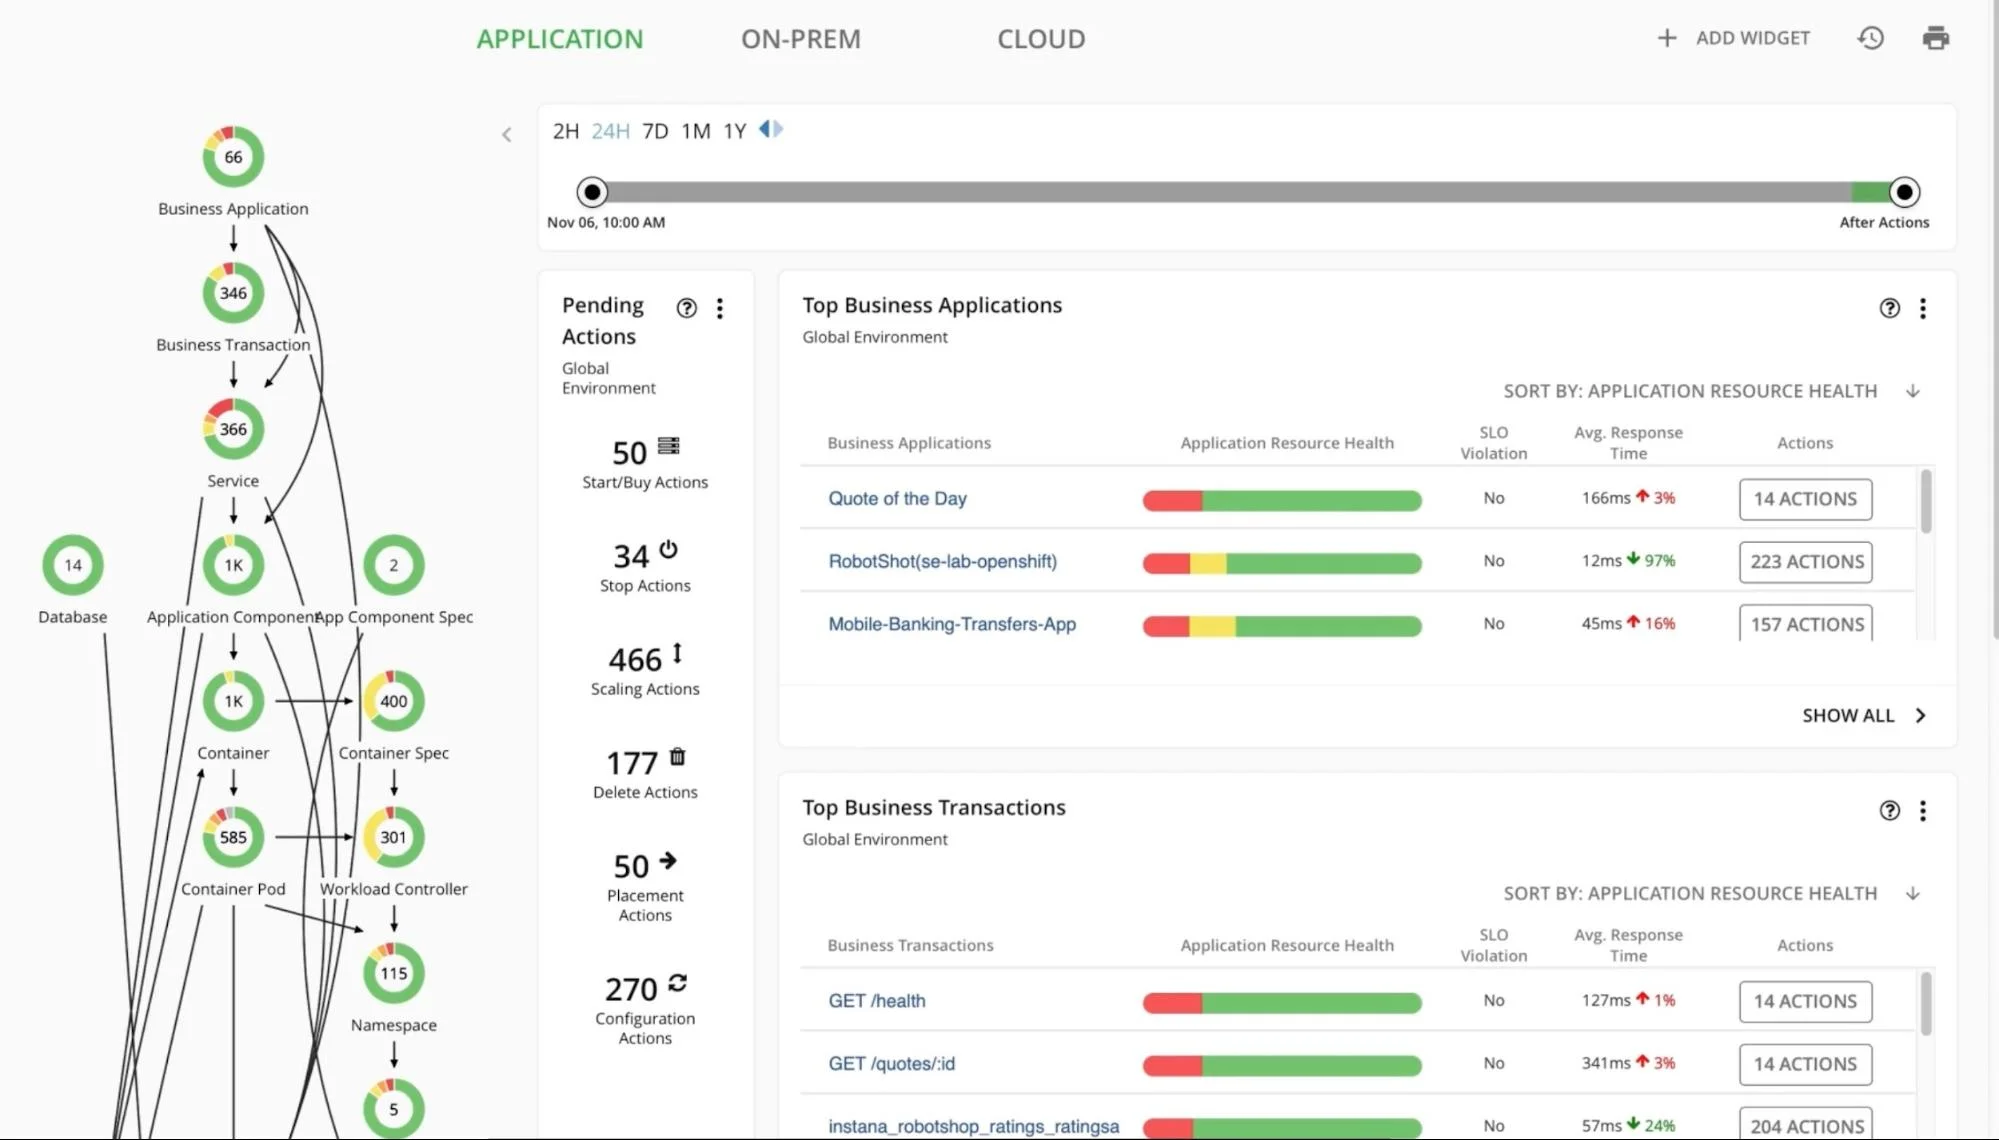
Task: Open the Database node showing 14
Action: click(73, 565)
